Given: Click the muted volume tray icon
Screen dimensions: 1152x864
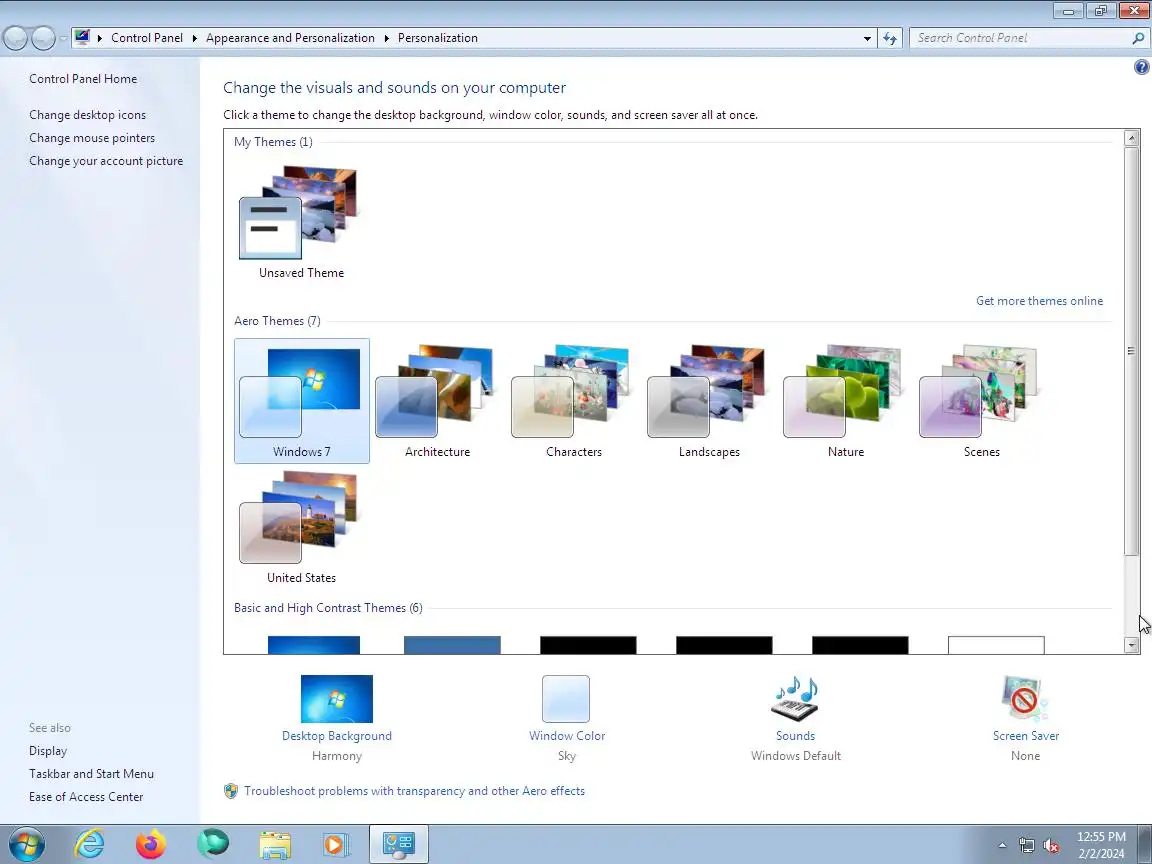Looking at the screenshot, I should coord(1051,846).
